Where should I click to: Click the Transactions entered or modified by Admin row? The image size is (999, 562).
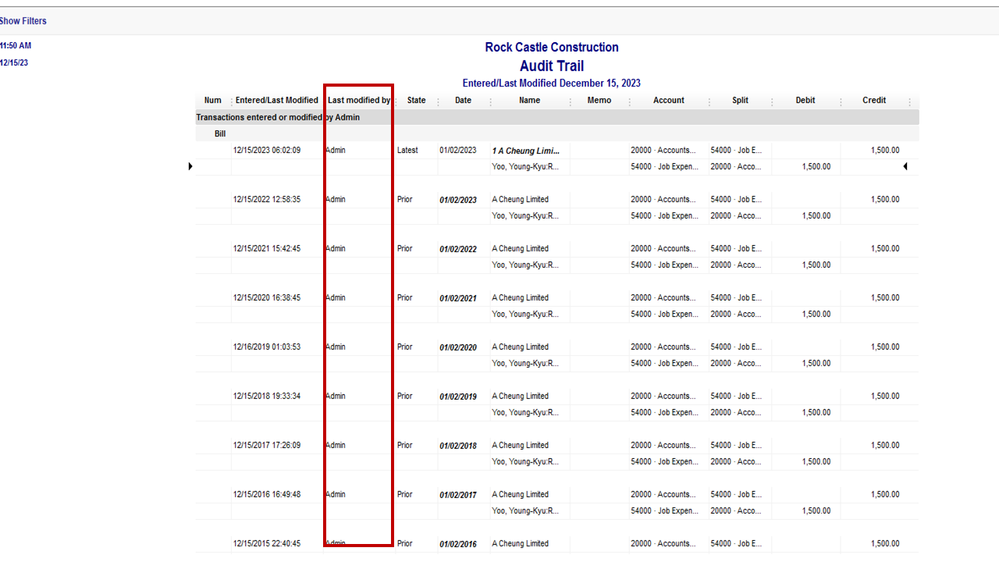(x=557, y=117)
